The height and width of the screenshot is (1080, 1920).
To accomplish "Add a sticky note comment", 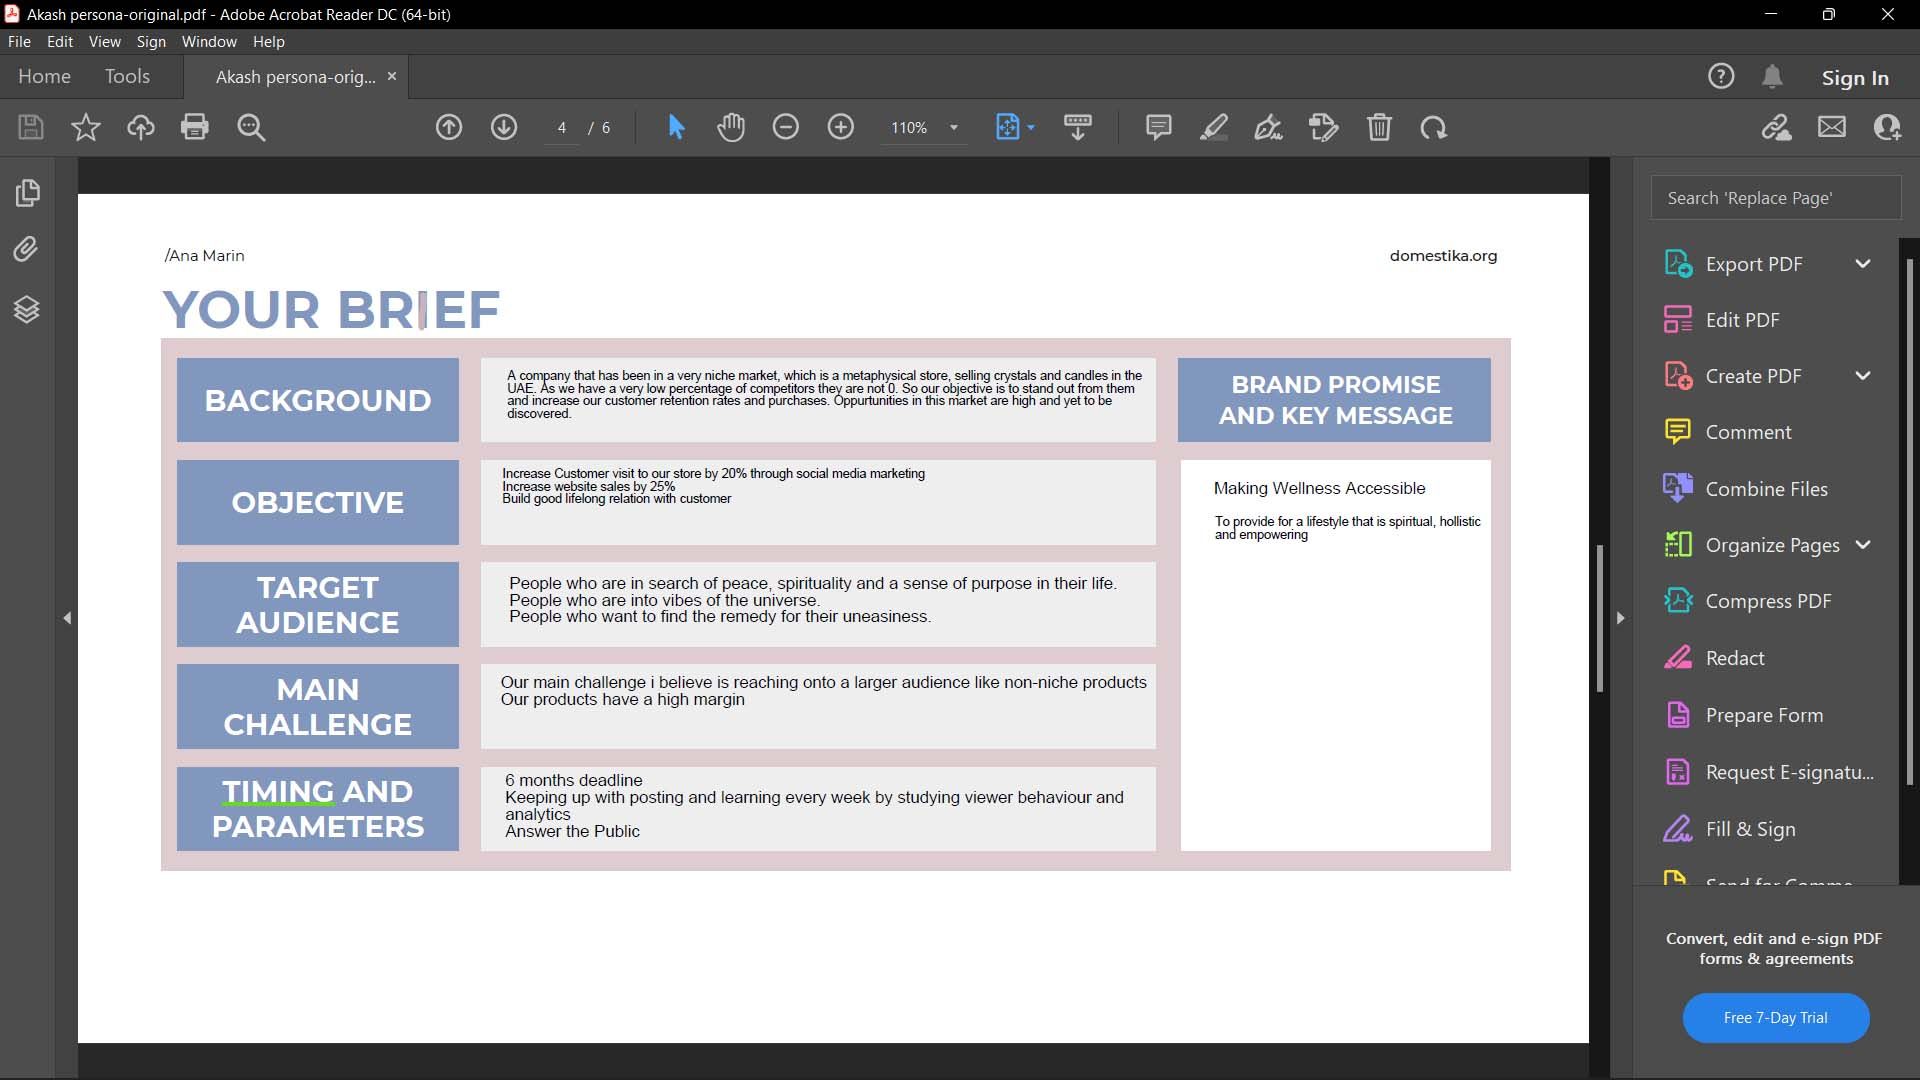I will pyautogui.click(x=1158, y=127).
